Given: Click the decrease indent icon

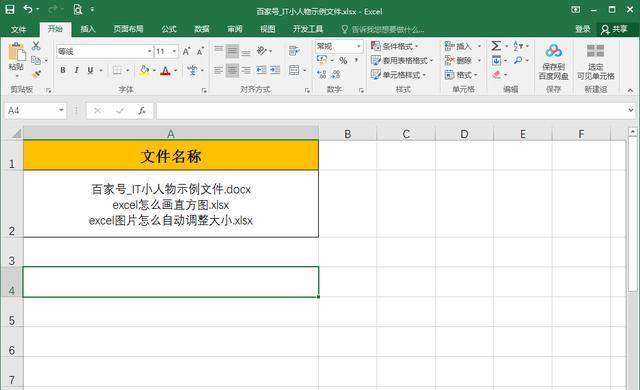Looking at the screenshot, I should (261, 70).
